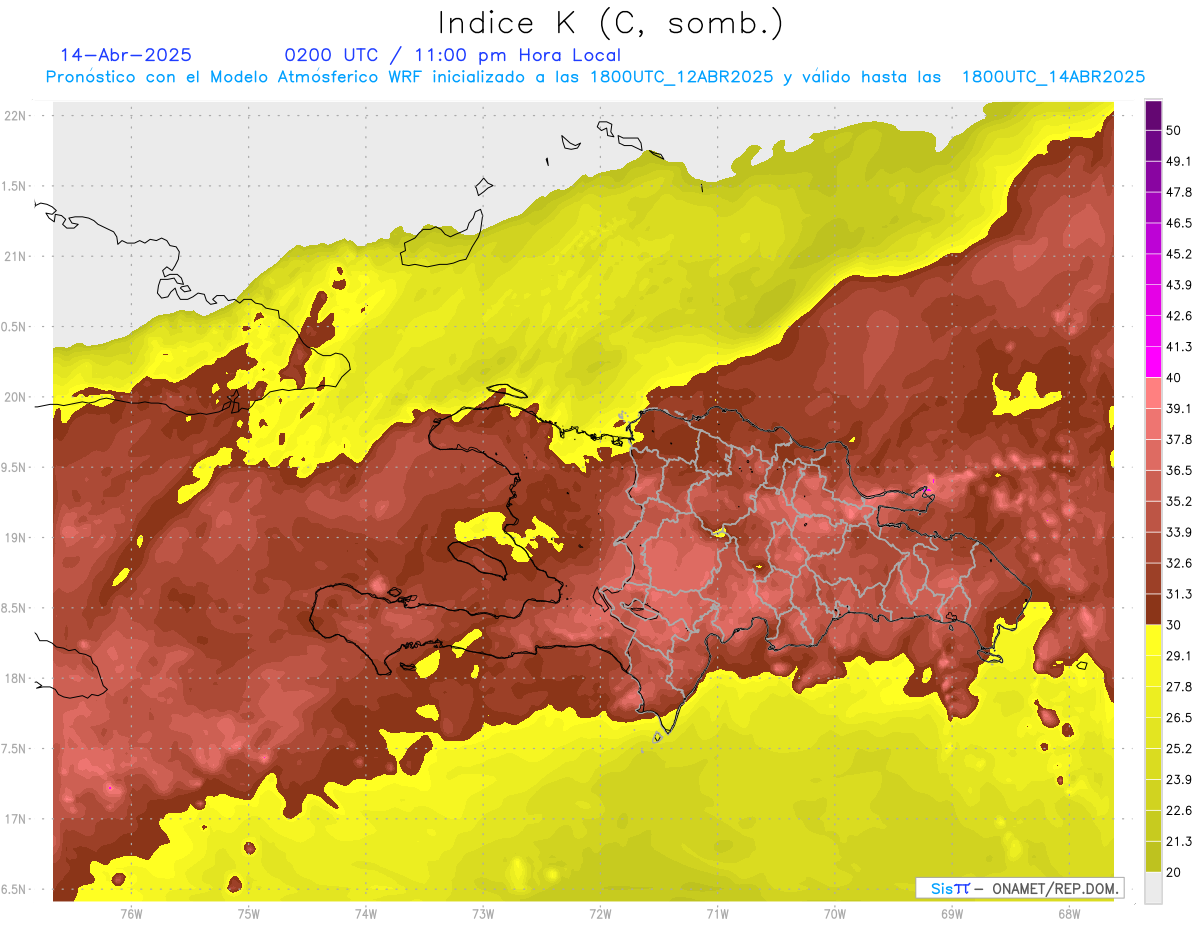
Task: Click the colorbar label '50'
Action: point(1175,130)
